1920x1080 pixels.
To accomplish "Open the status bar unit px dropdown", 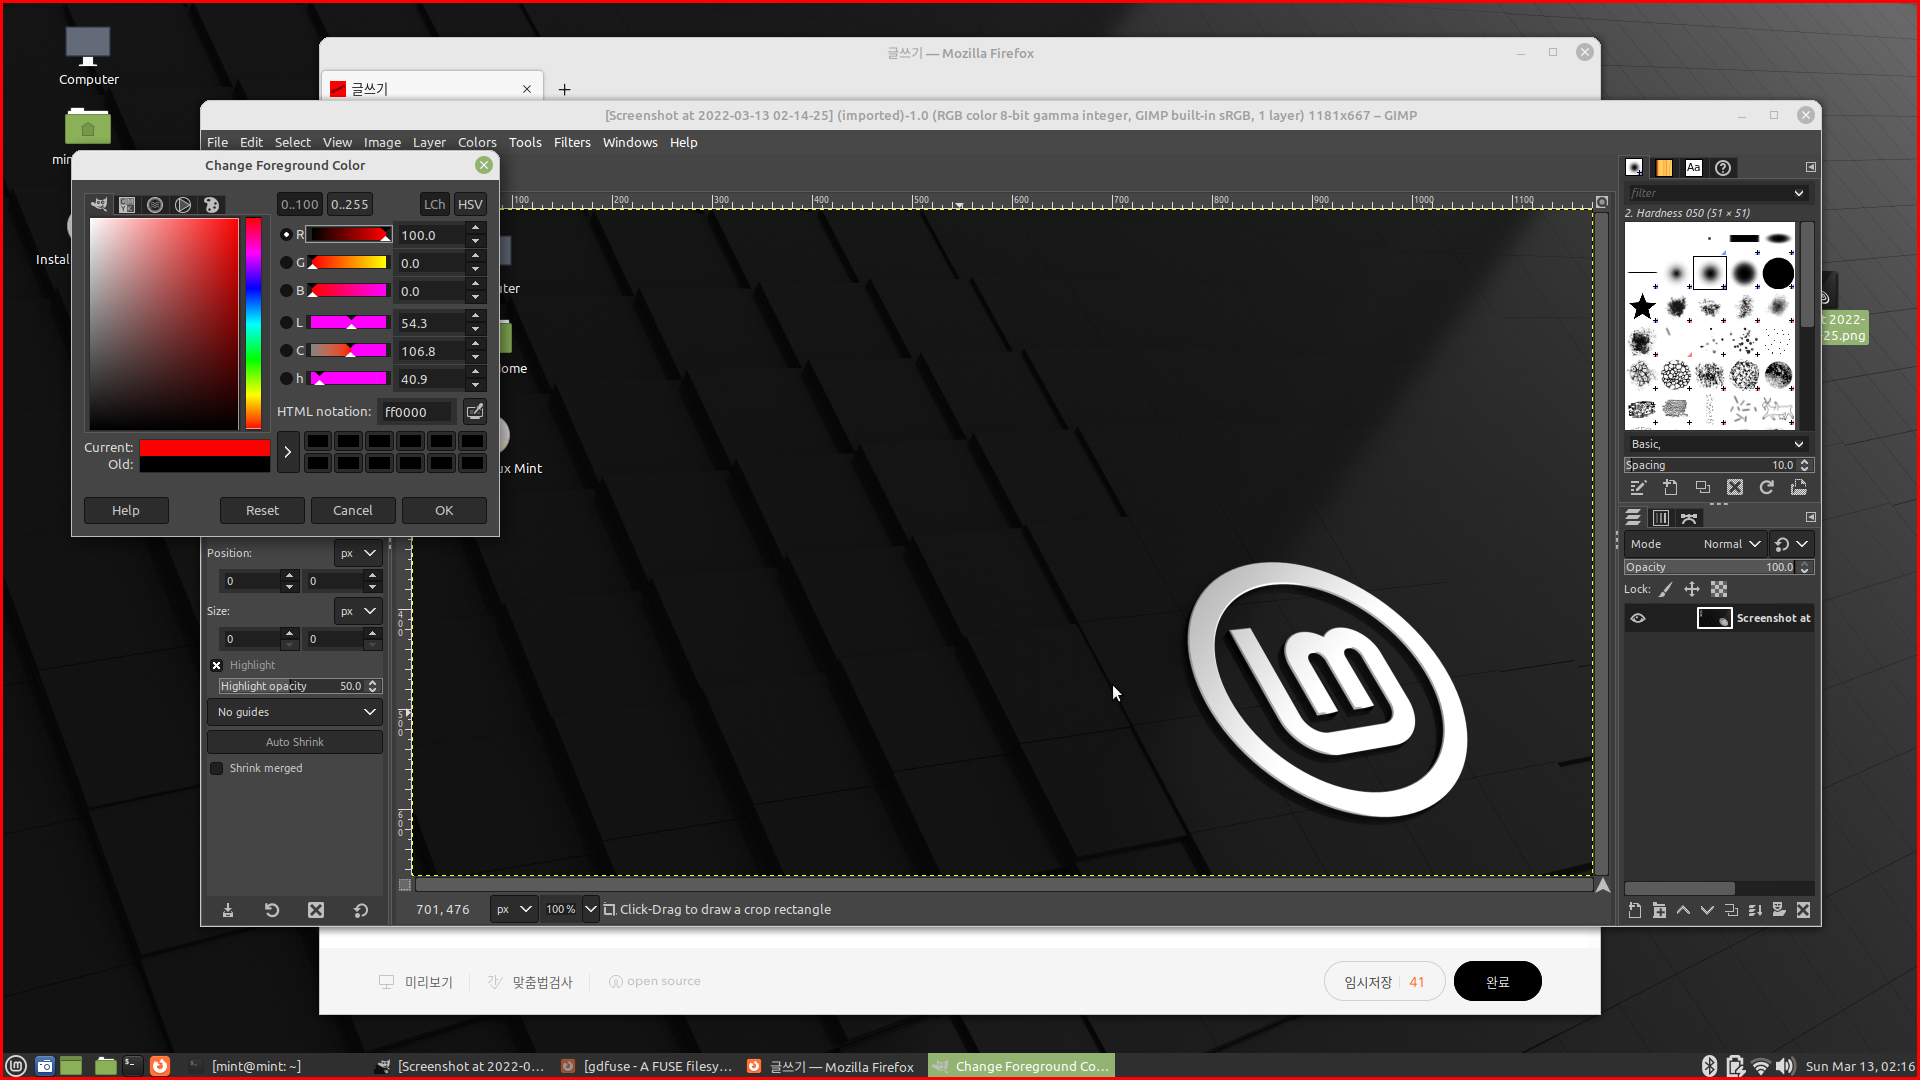I will coord(514,909).
